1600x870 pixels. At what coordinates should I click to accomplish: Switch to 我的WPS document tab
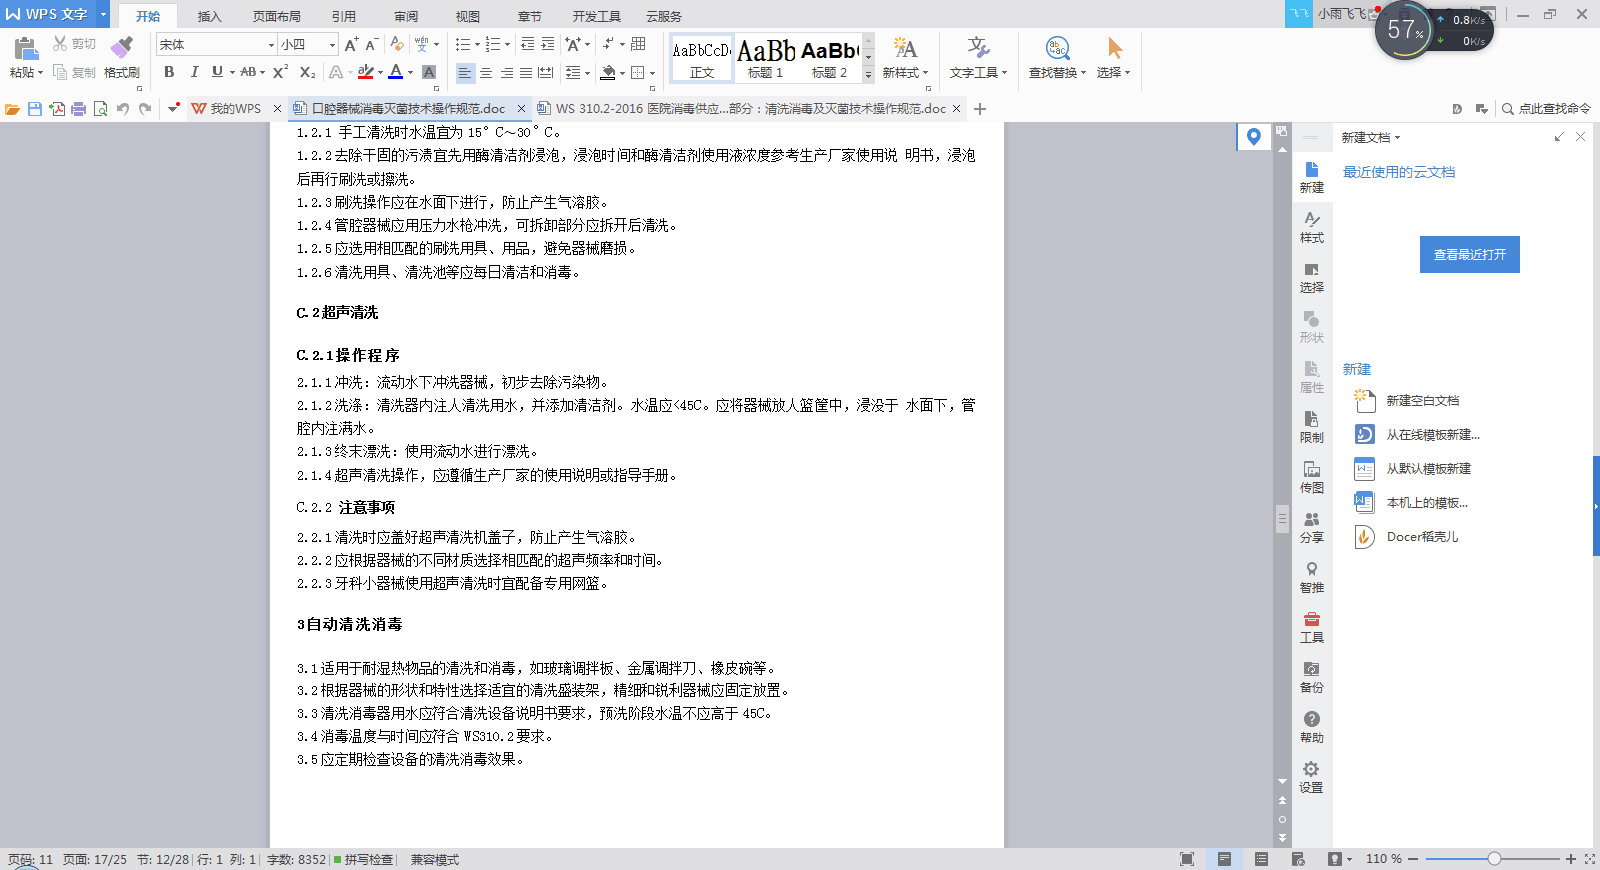click(236, 108)
